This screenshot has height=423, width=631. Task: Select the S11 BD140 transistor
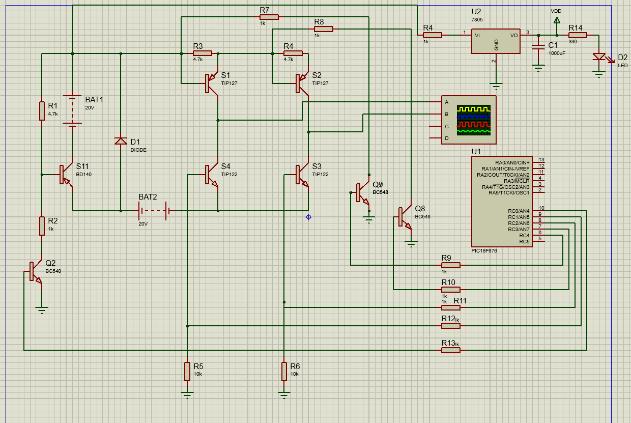click(66, 175)
